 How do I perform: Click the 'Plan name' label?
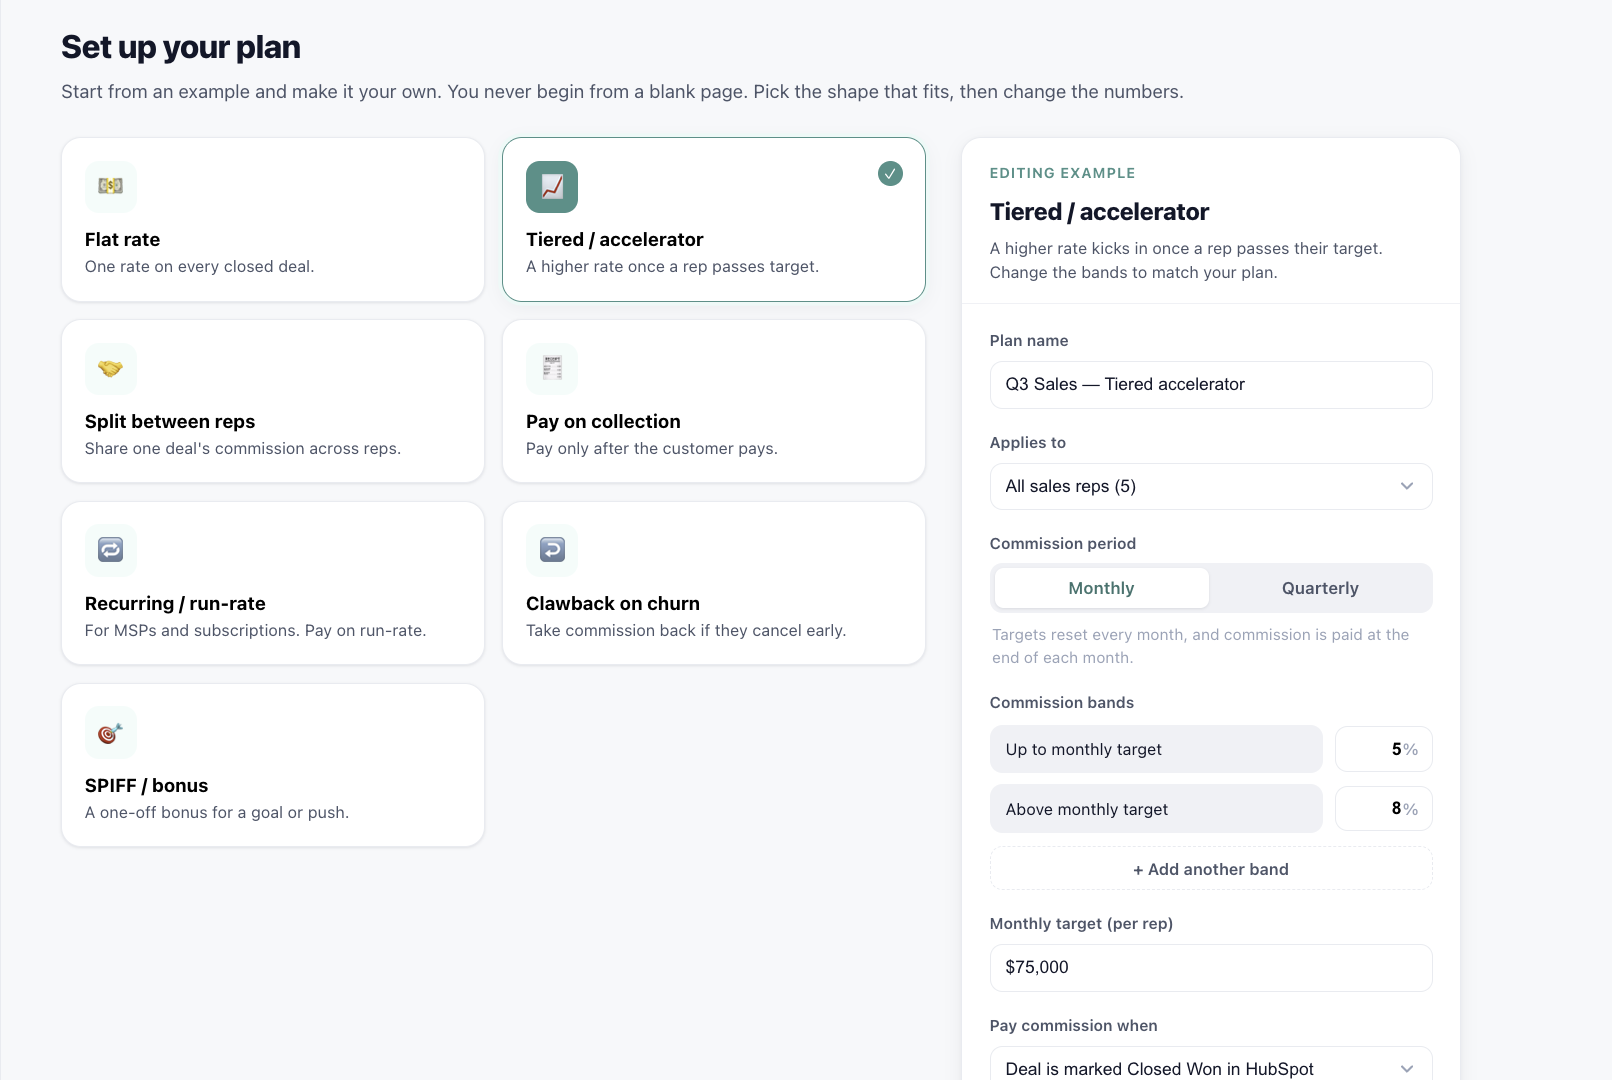coord(1029,340)
